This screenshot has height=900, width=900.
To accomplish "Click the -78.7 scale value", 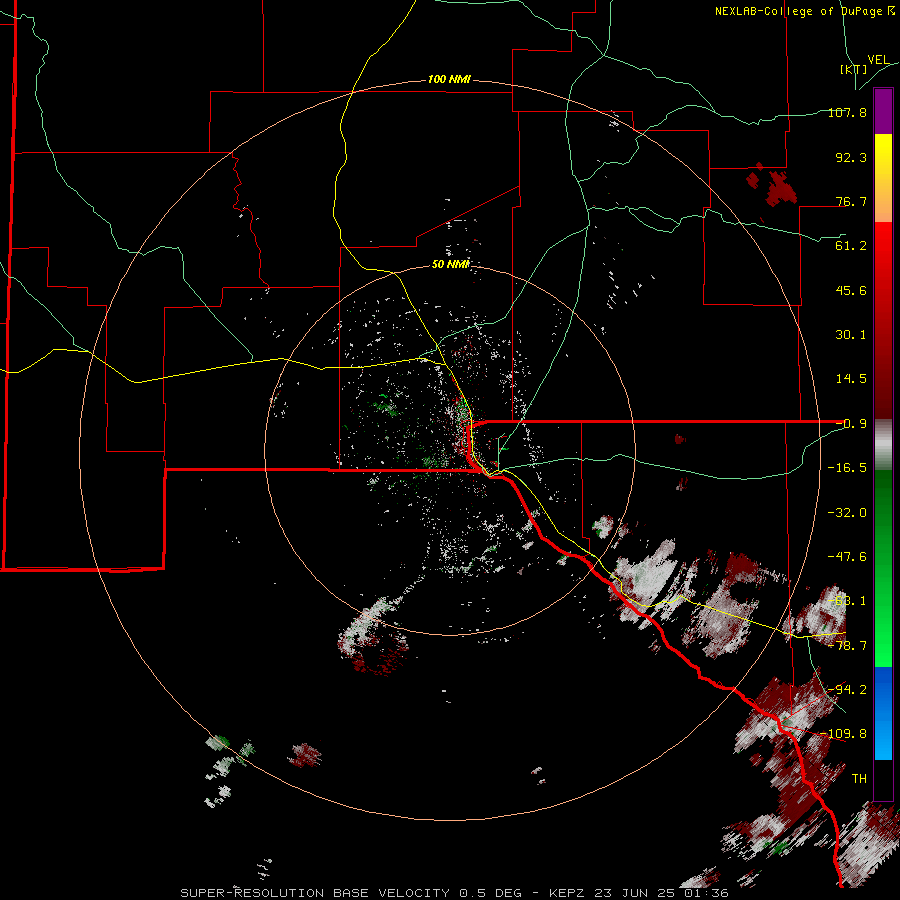I will [x=847, y=646].
